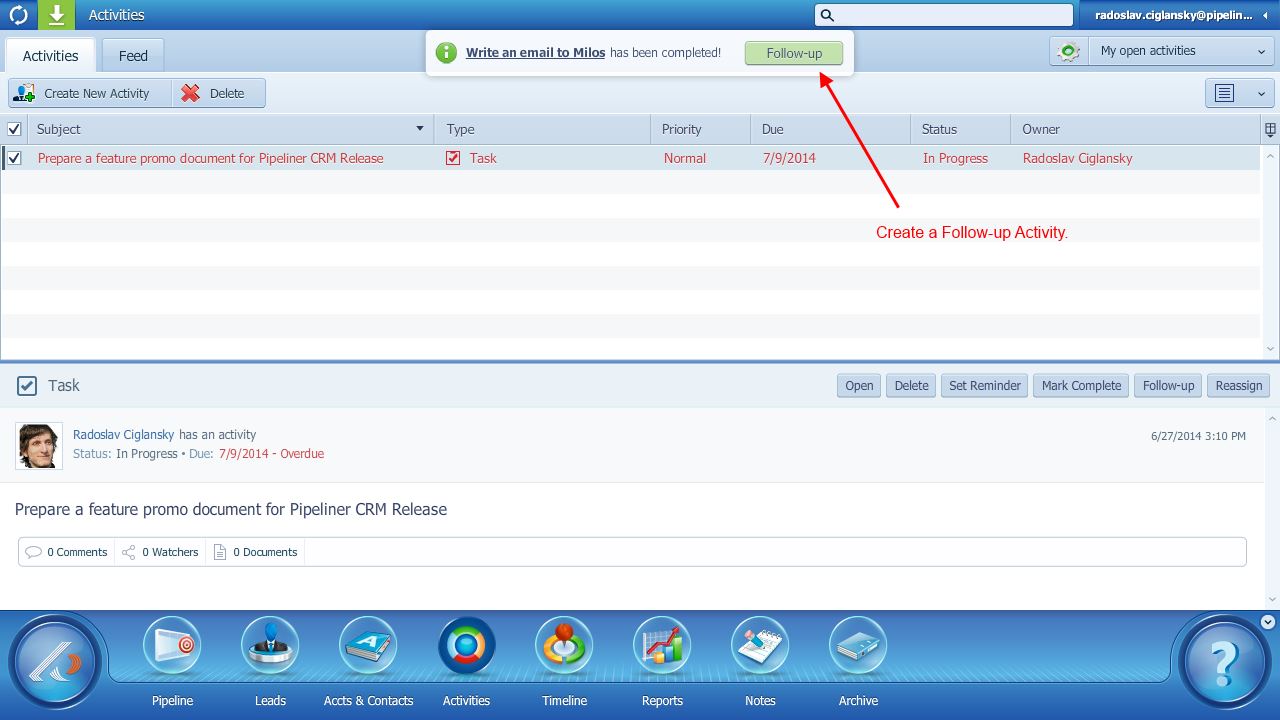
Task: Click the '6/27/2014 3:10 PM' timestamp
Action: (1198, 436)
